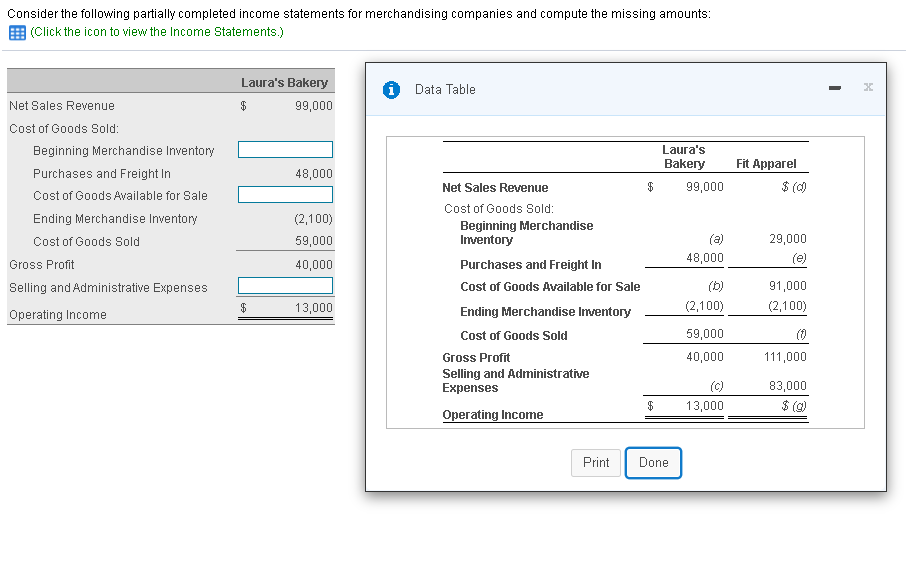Click the (f) placeholder for Fit Apparel
Viewport: 906px width, 569px height.
801,334
